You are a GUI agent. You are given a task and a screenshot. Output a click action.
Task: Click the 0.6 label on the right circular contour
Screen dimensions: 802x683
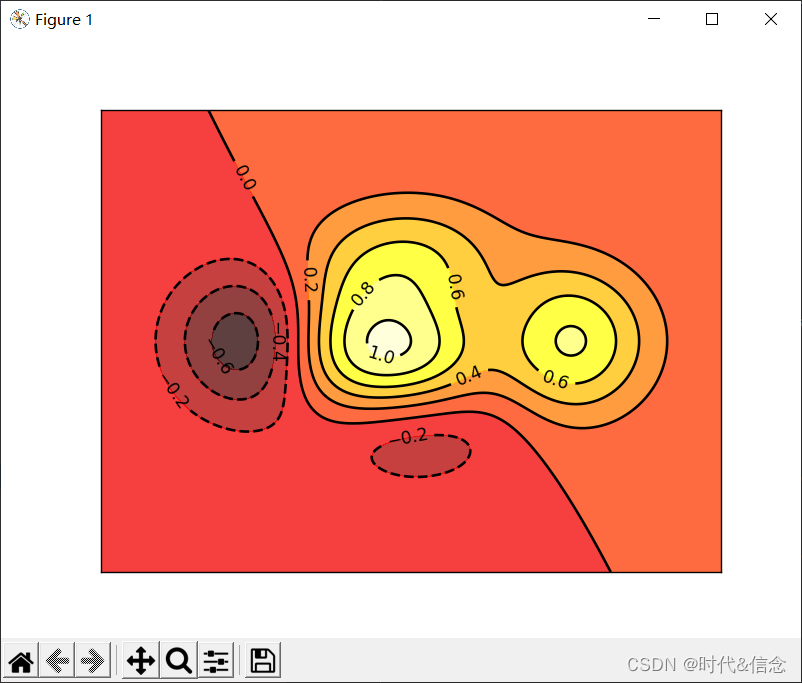(x=556, y=379)
